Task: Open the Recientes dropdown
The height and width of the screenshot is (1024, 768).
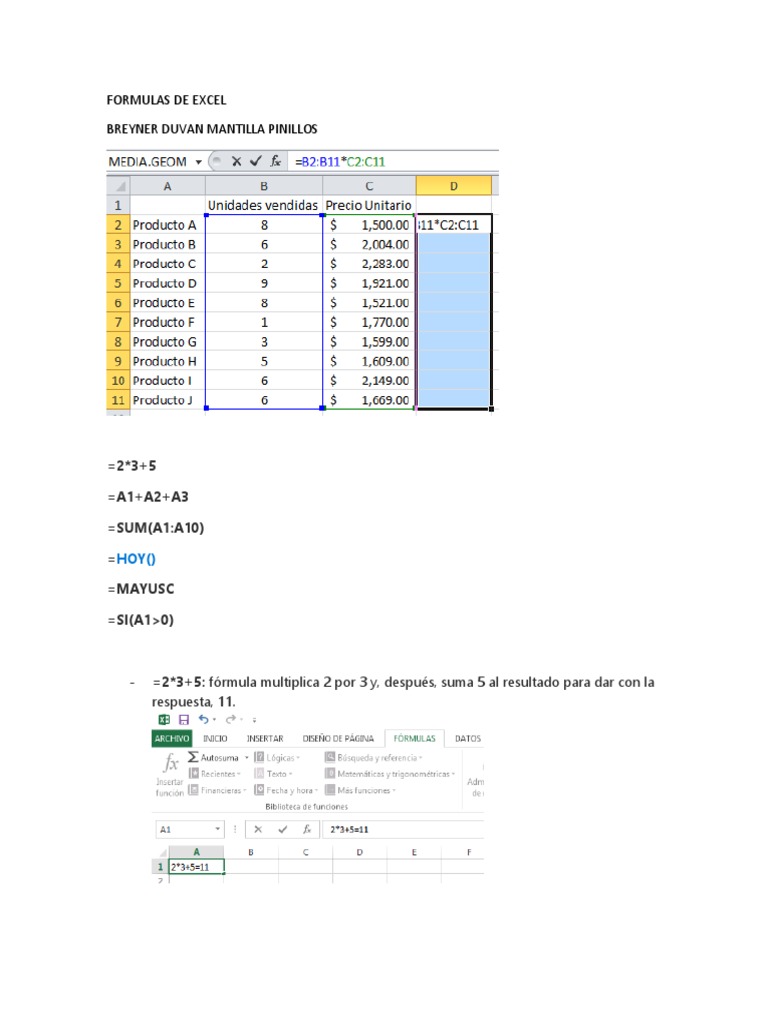Action: pos(238,774)
